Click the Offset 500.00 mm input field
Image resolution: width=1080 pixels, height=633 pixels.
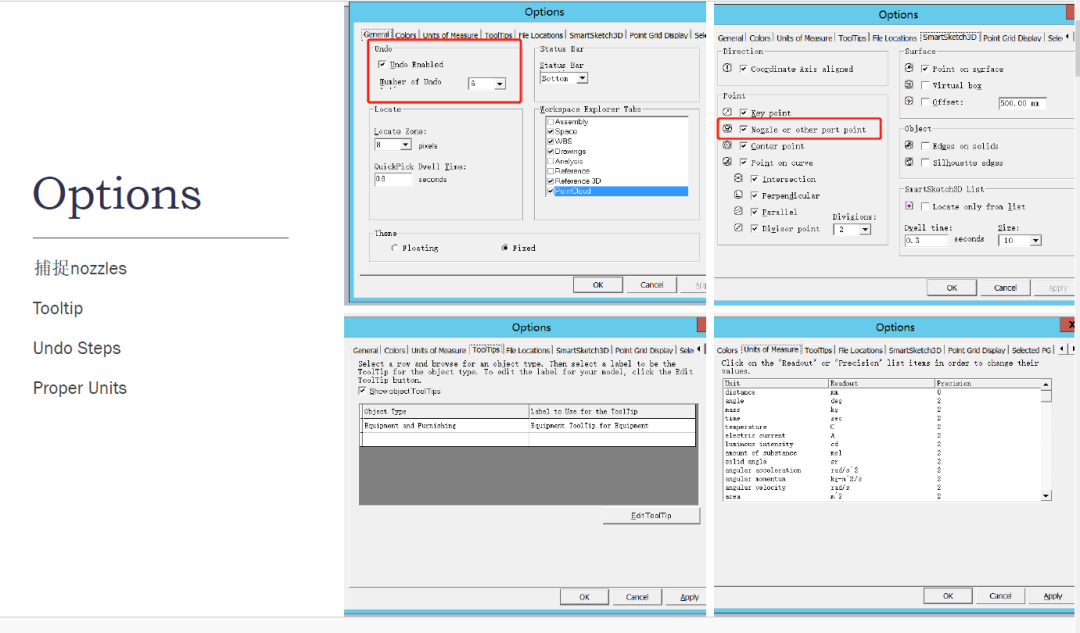1021,103
